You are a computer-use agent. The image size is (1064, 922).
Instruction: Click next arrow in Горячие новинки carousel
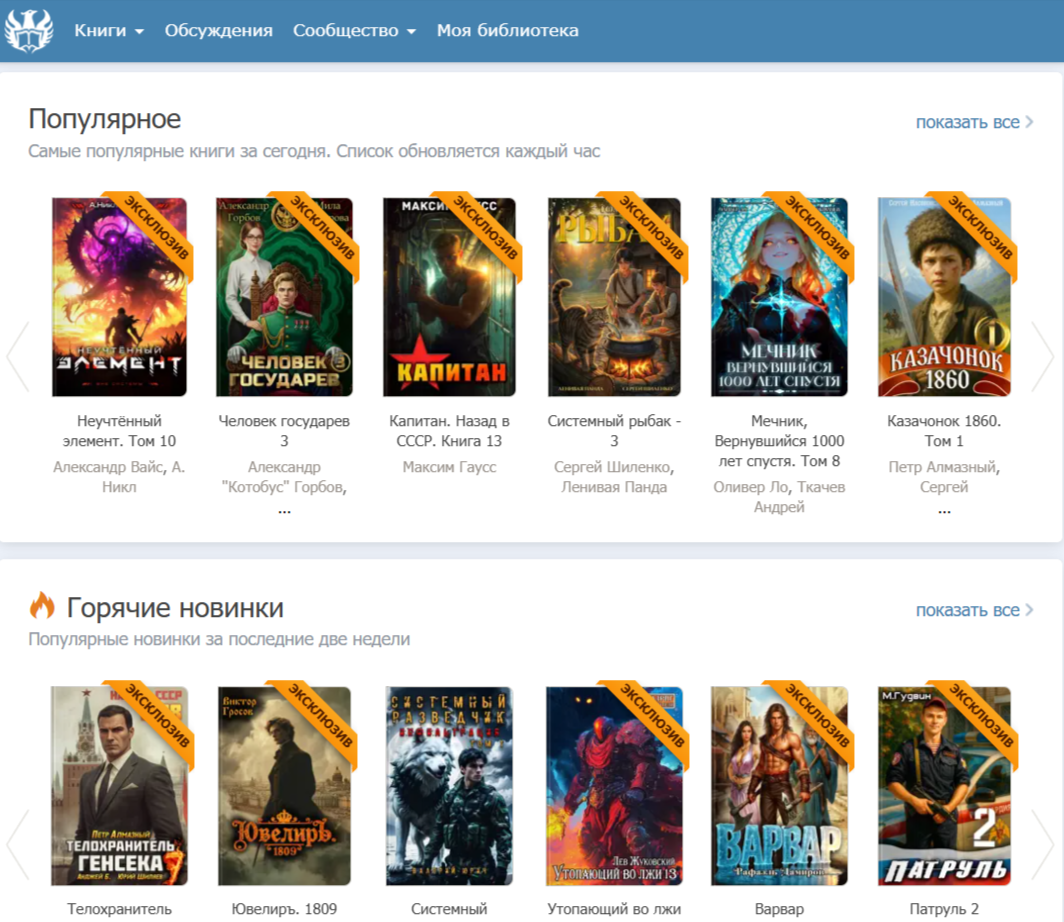click(1043, 844)
